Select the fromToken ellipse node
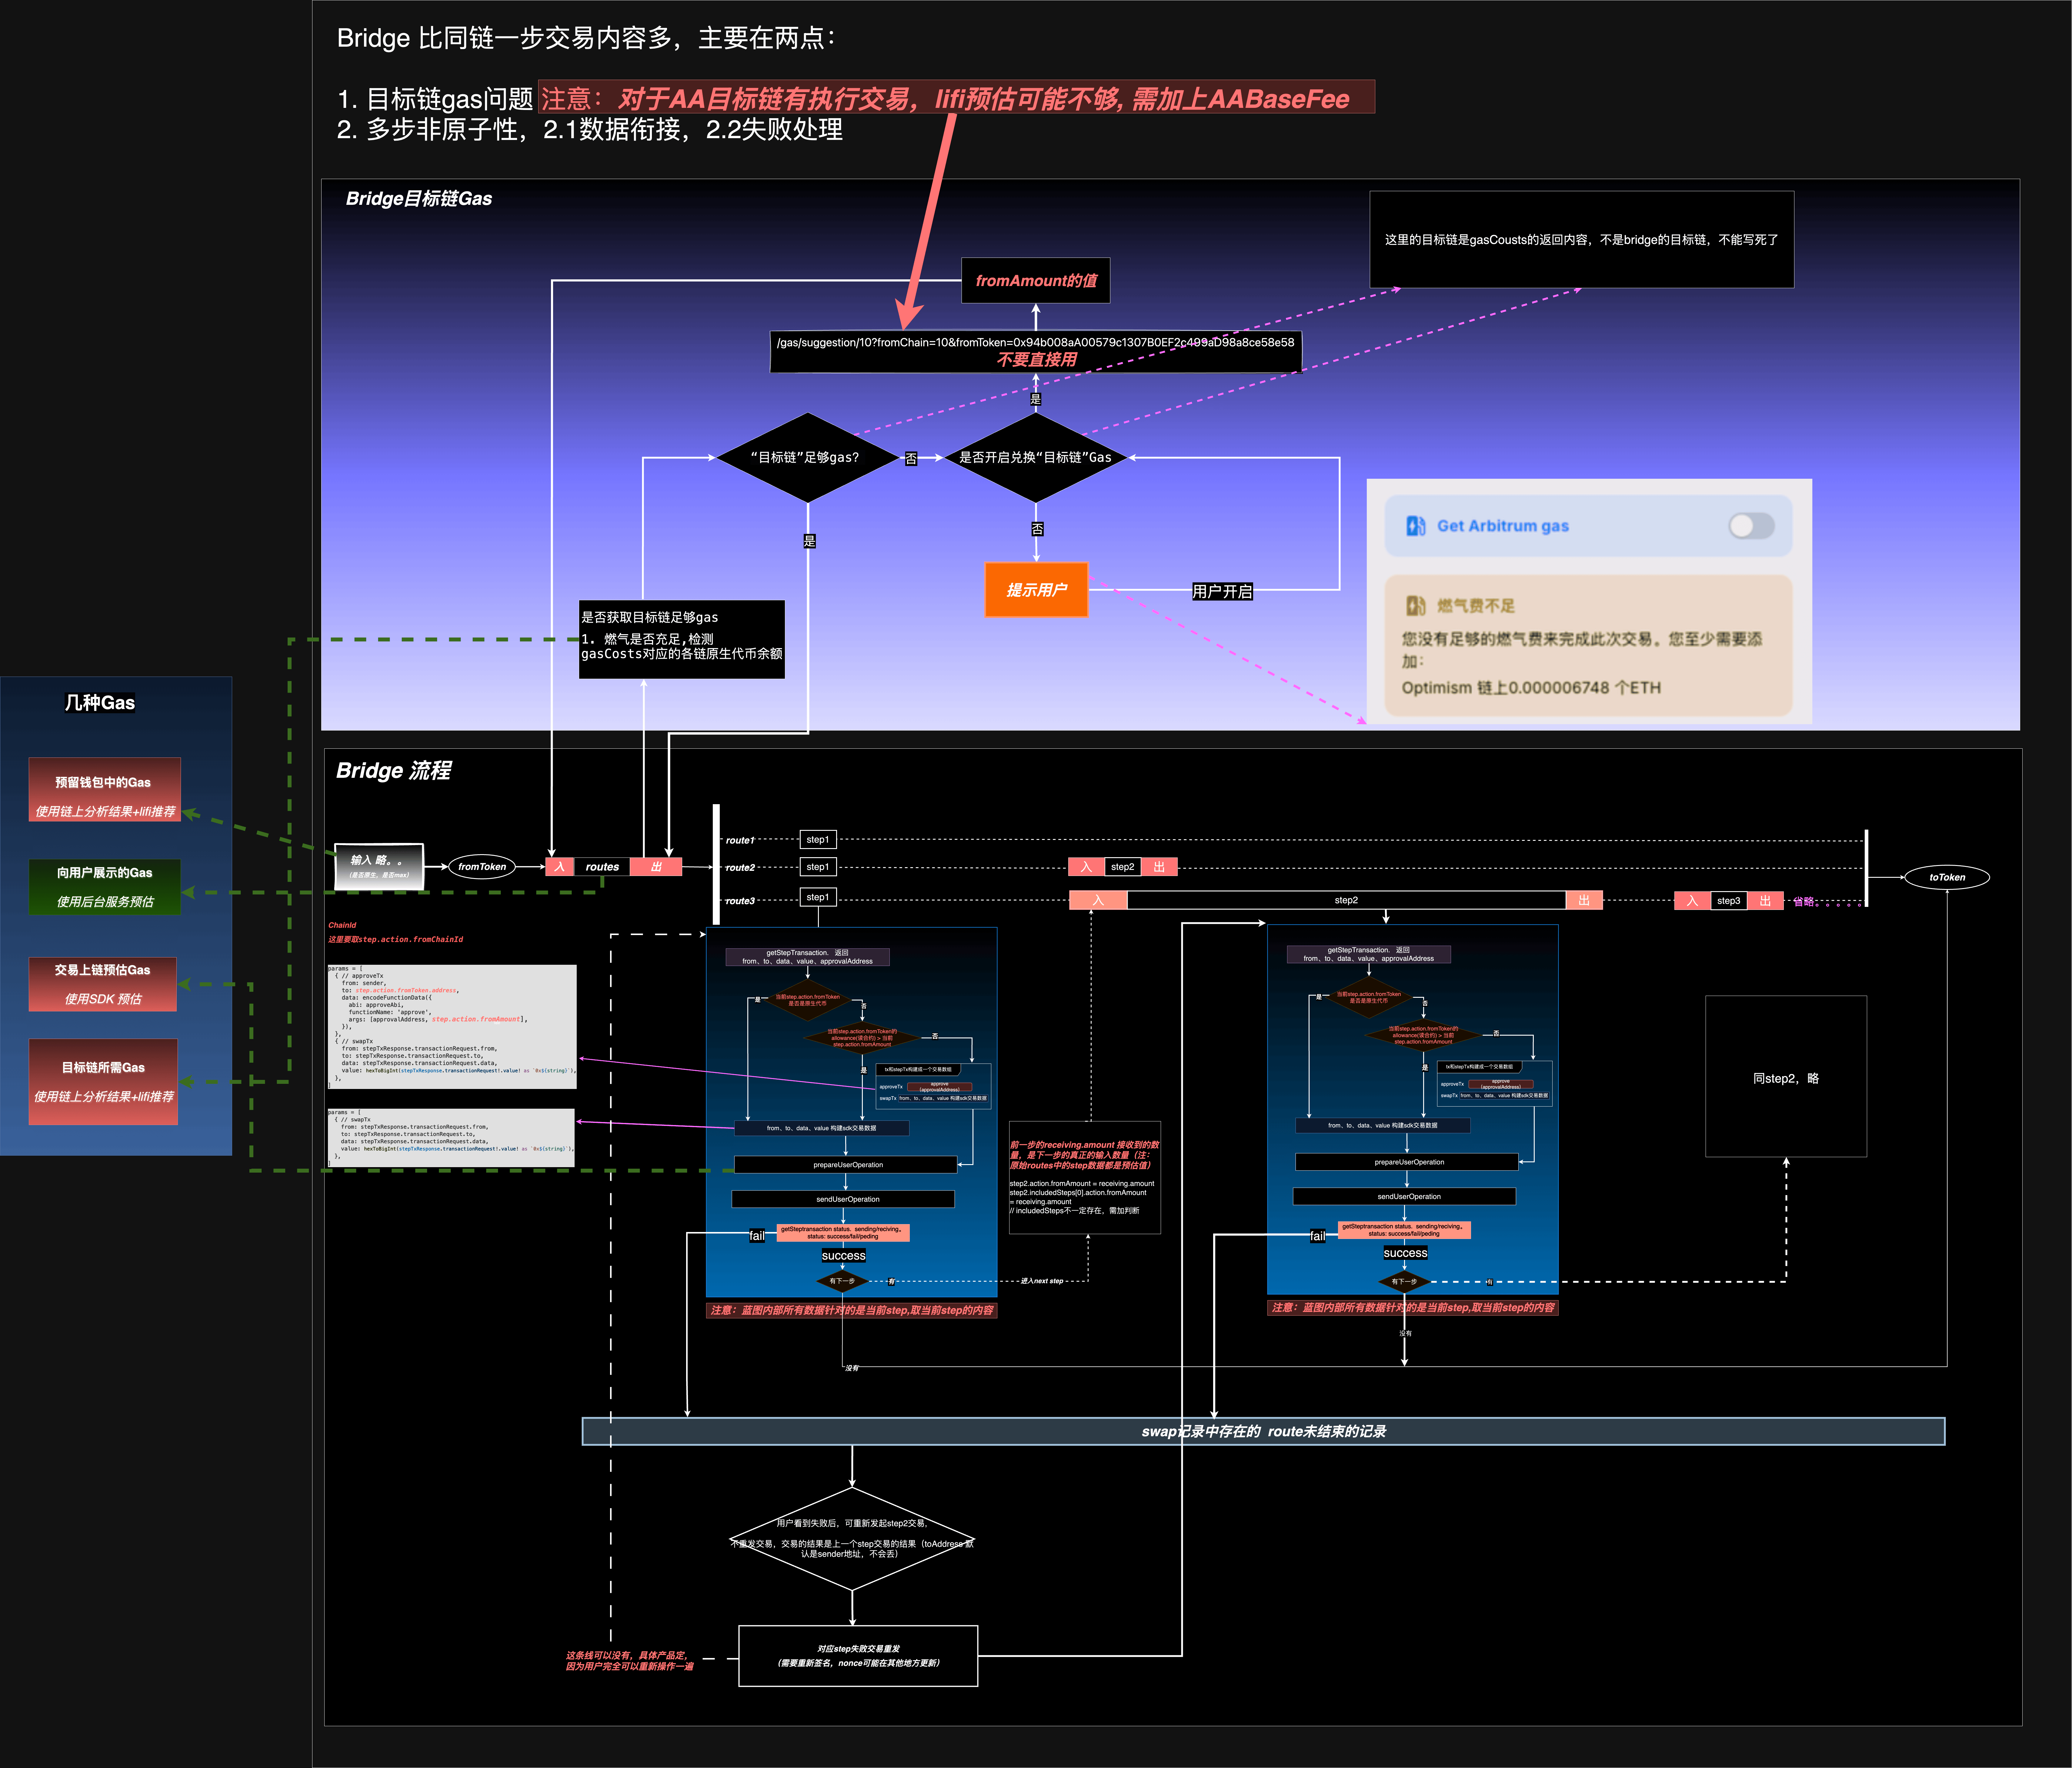This screenshot has width=2072, height=1768. (482, 867)
